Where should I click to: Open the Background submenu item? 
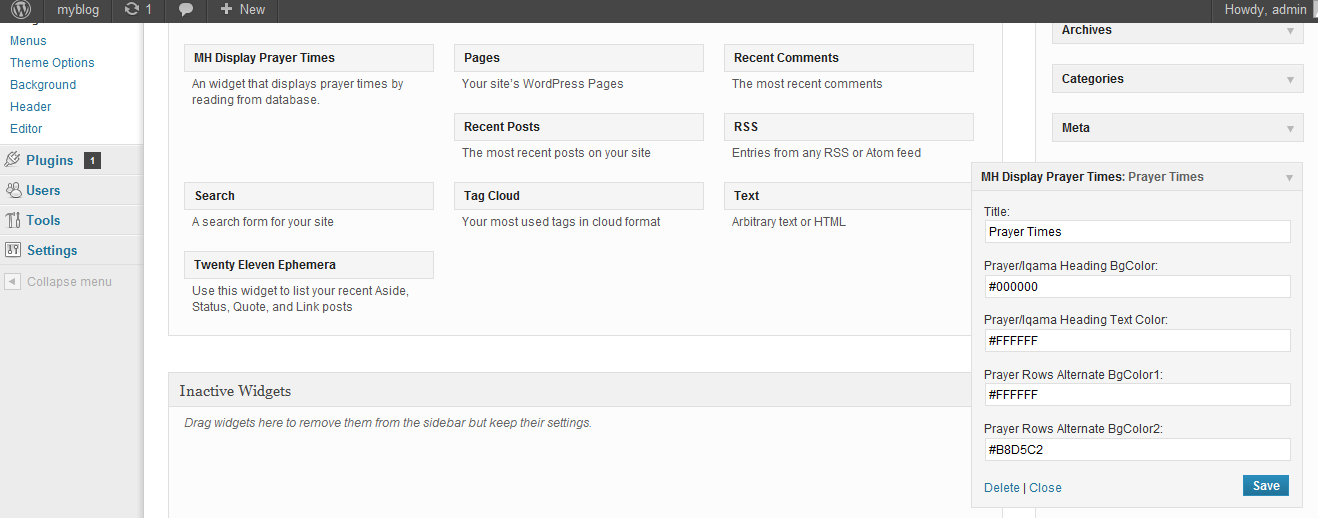pos(43,85)
